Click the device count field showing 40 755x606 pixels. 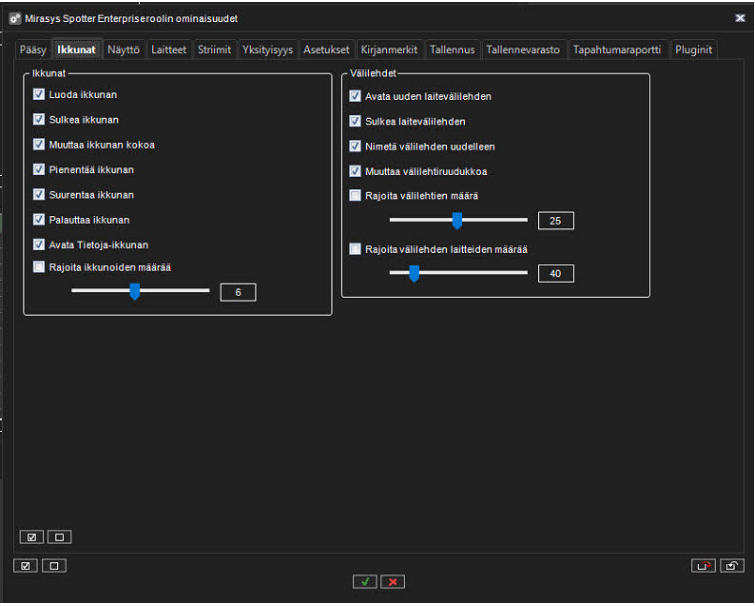coord(555,273)
